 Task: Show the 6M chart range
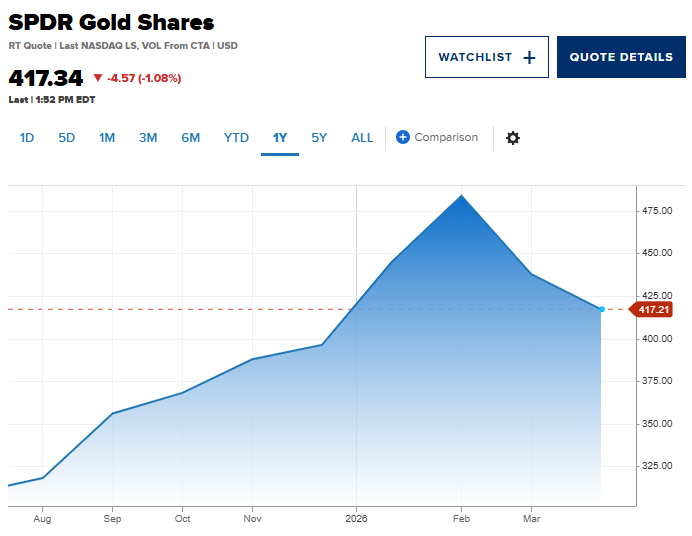point(190,138)
